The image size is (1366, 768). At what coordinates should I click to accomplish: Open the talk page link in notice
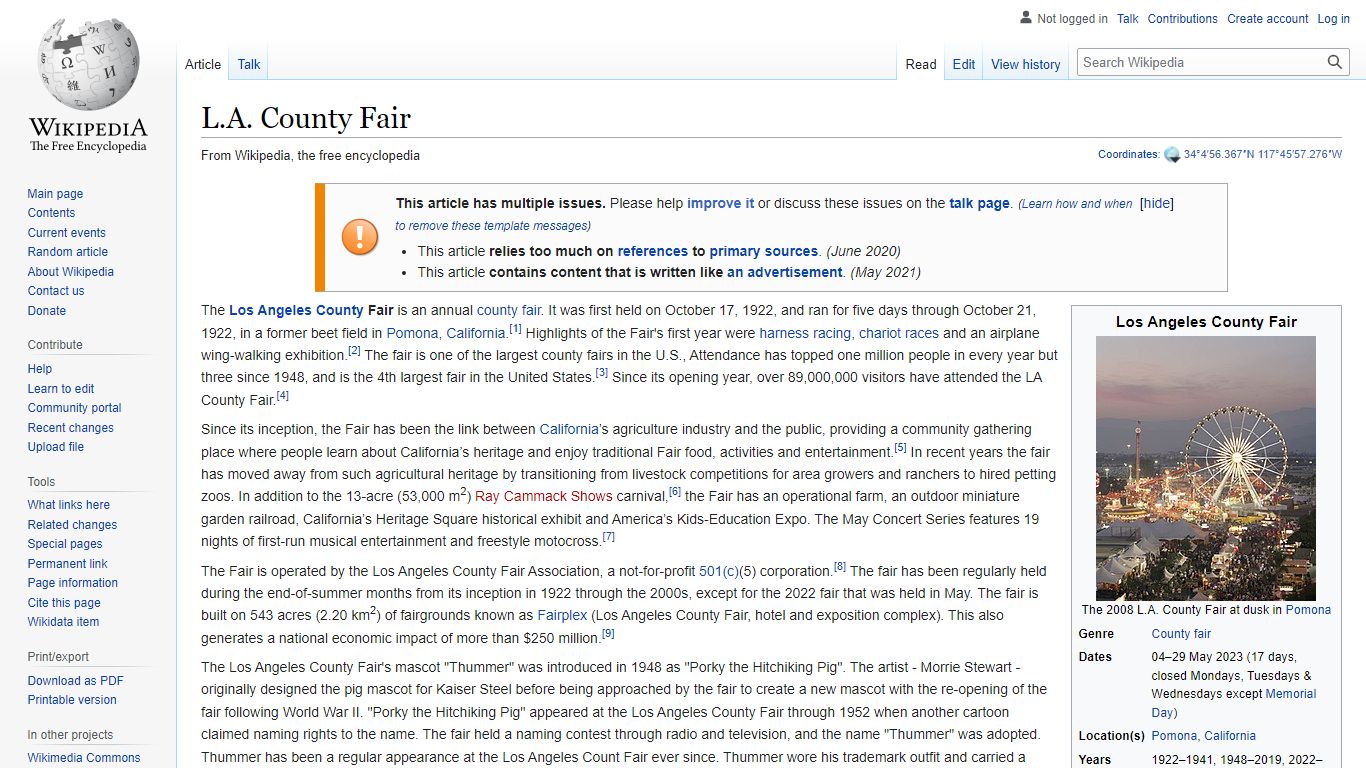coord(979,203)
